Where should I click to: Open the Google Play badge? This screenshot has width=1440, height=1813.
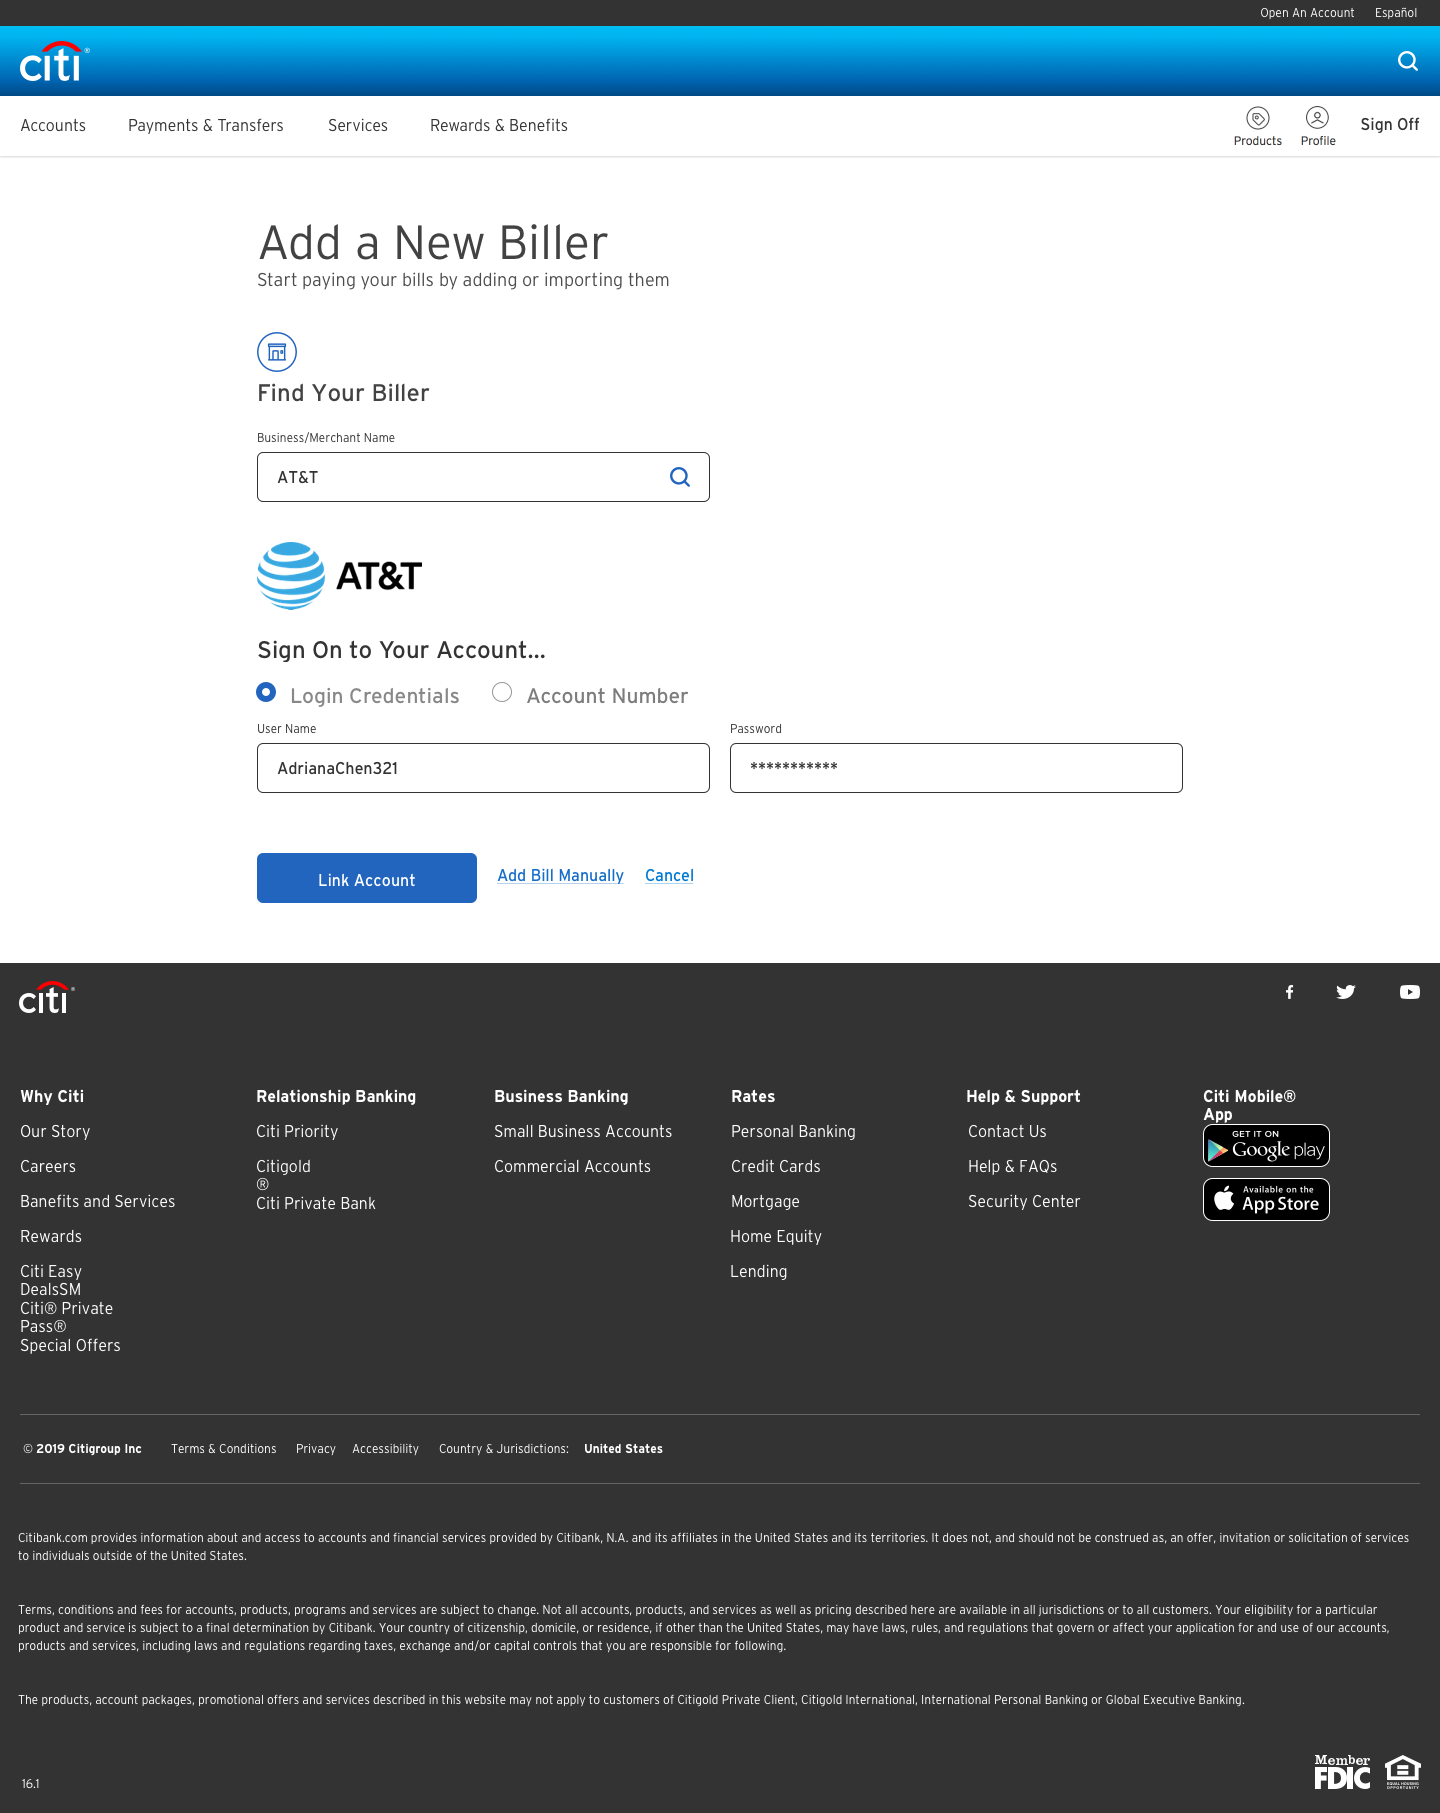click(x=1266, y=1145)
